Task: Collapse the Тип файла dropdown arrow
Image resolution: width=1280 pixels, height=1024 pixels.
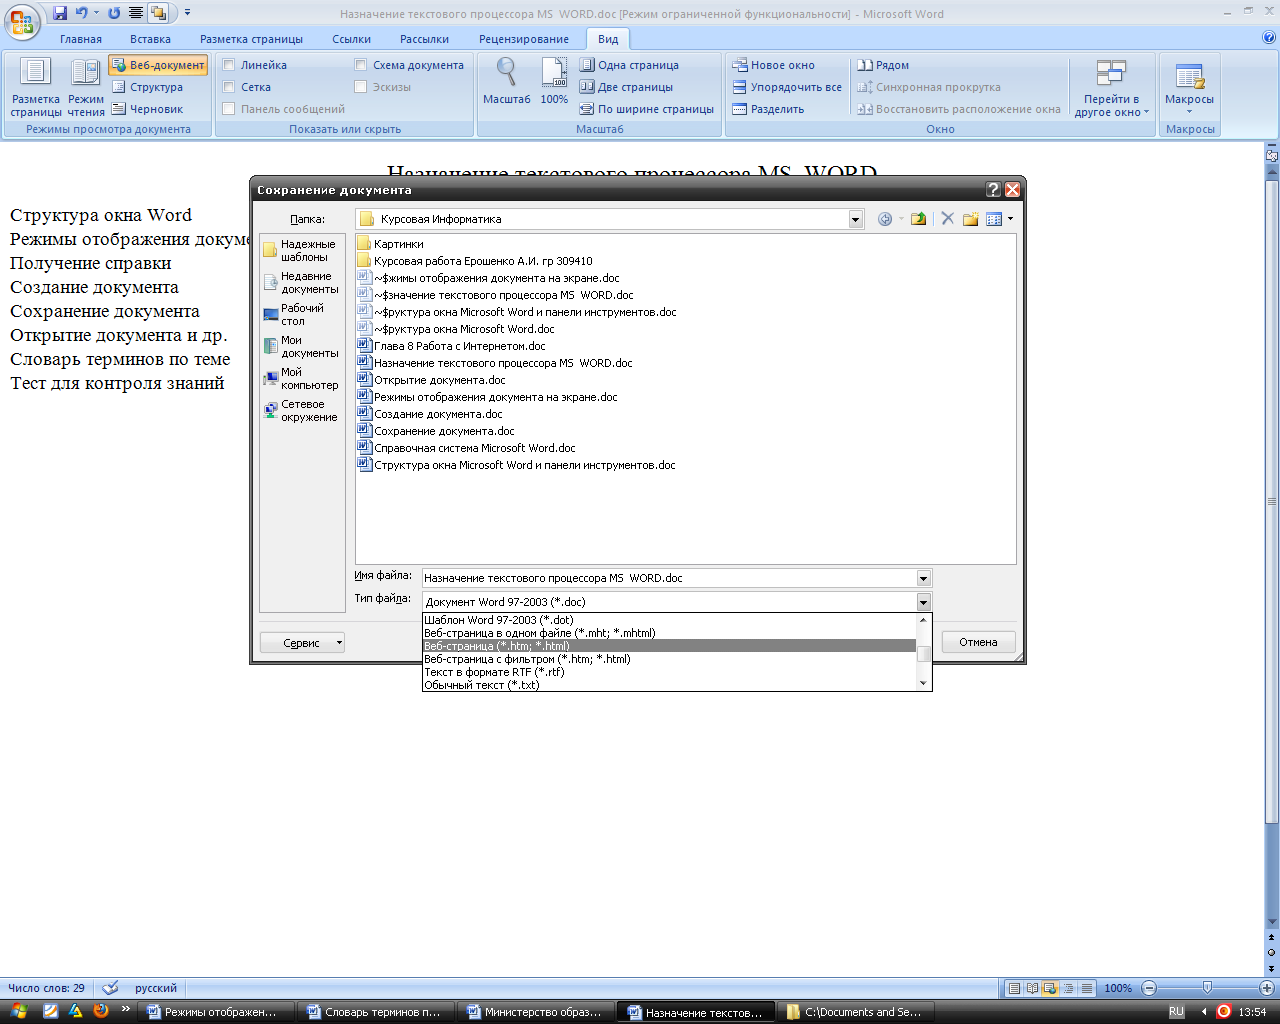Action: (923, 602)
